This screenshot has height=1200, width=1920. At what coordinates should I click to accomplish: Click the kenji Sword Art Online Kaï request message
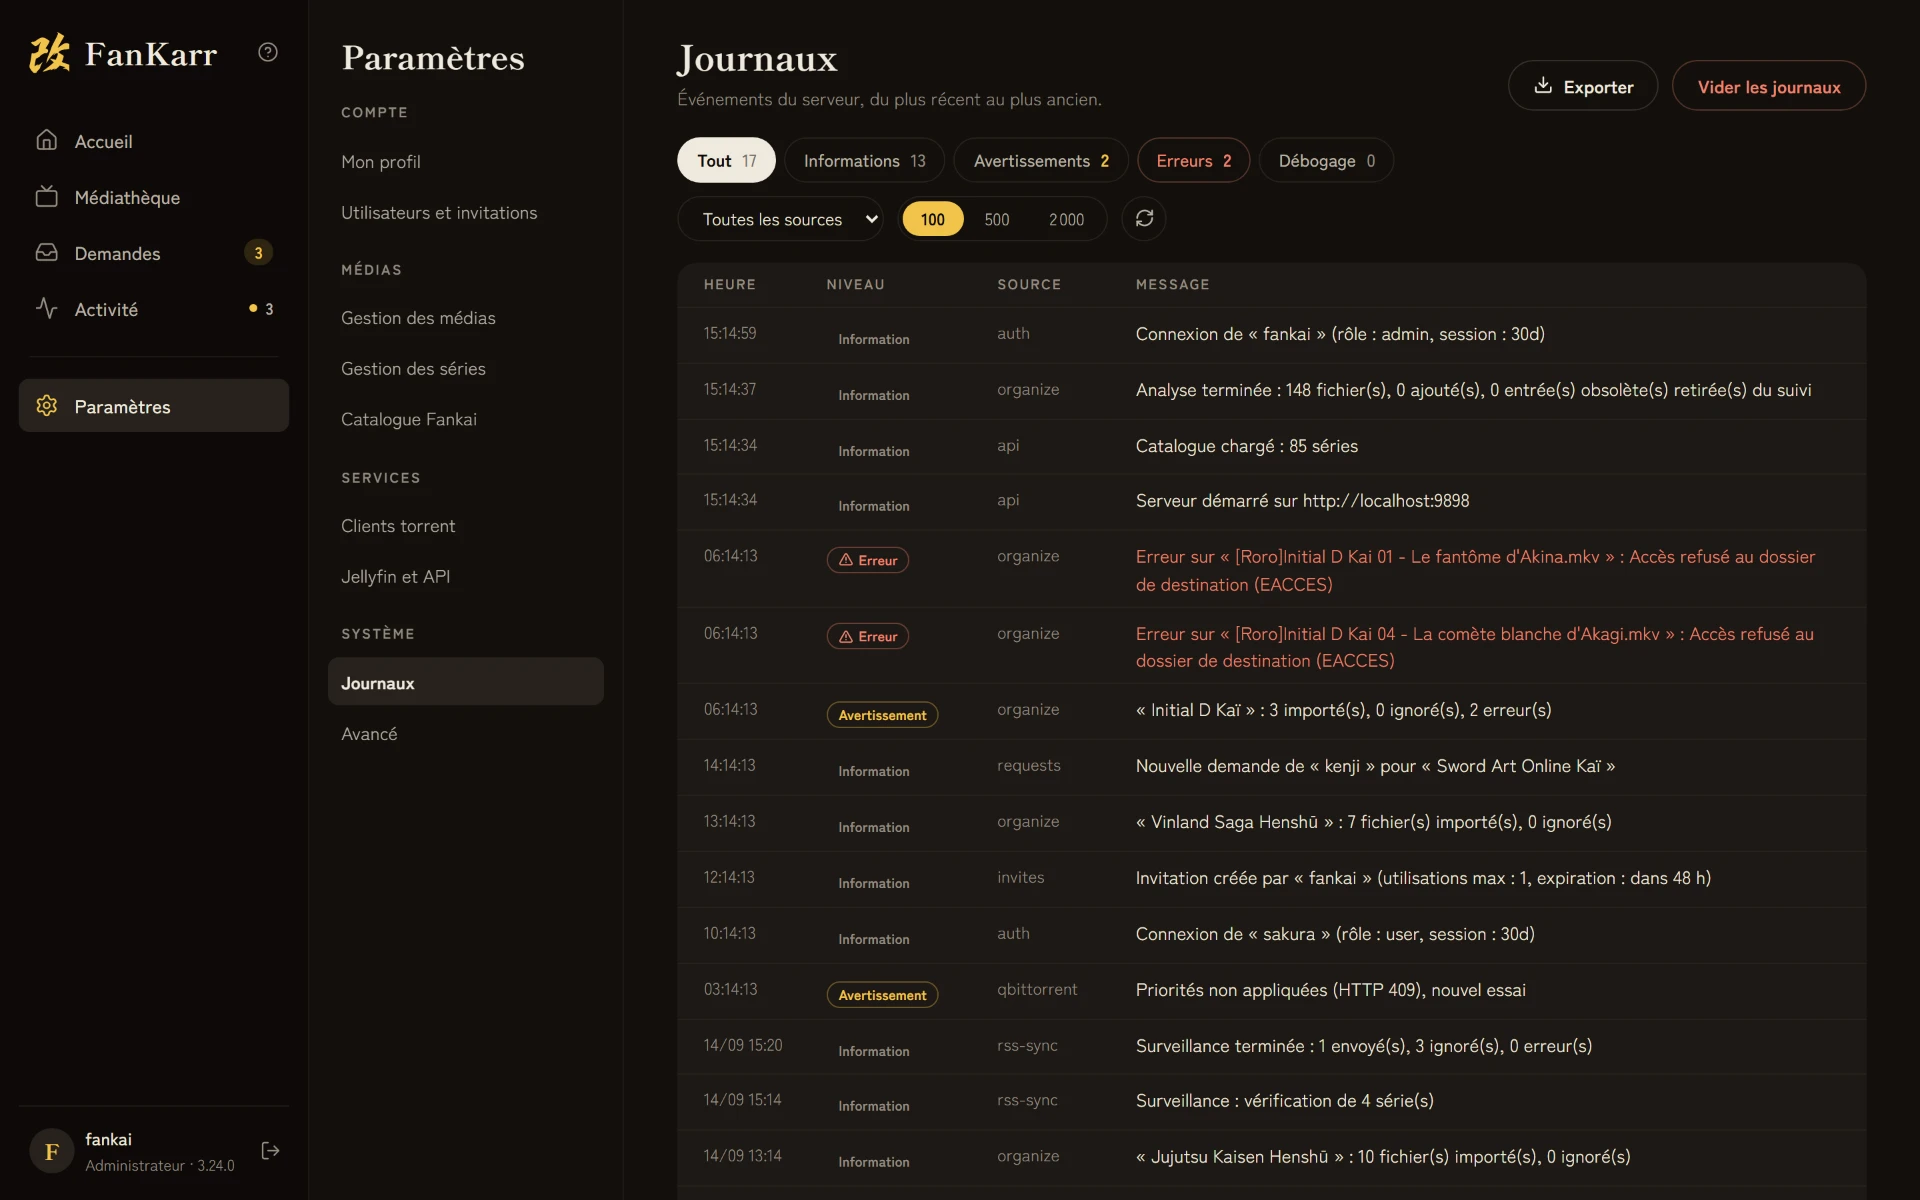(1375, 766)
